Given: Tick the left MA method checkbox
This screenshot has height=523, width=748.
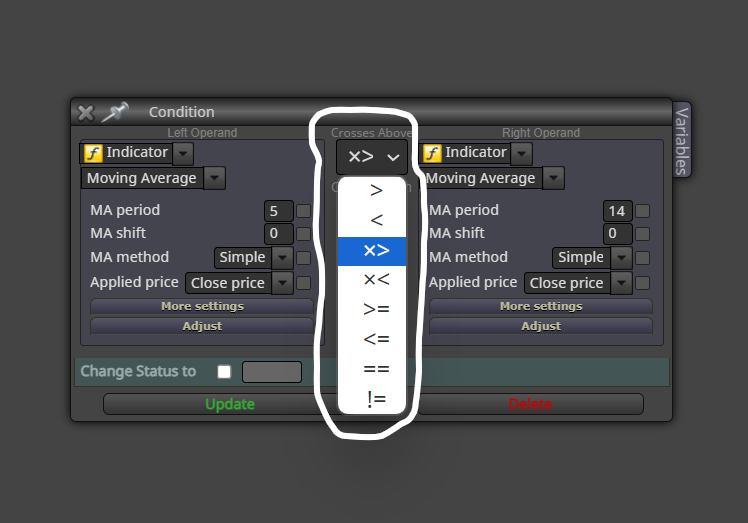Looking at the screenshot, I should tap(303, 258).
